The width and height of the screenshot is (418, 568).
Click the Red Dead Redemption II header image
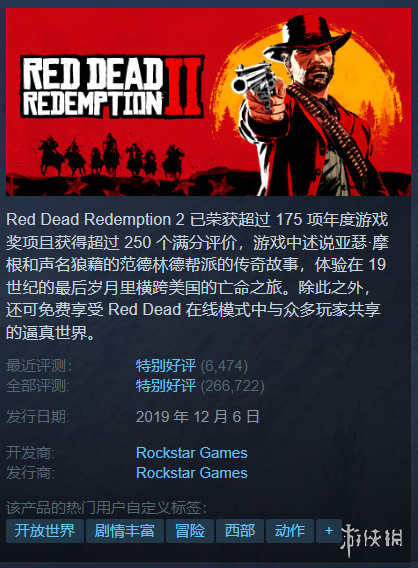pos(208,102)
